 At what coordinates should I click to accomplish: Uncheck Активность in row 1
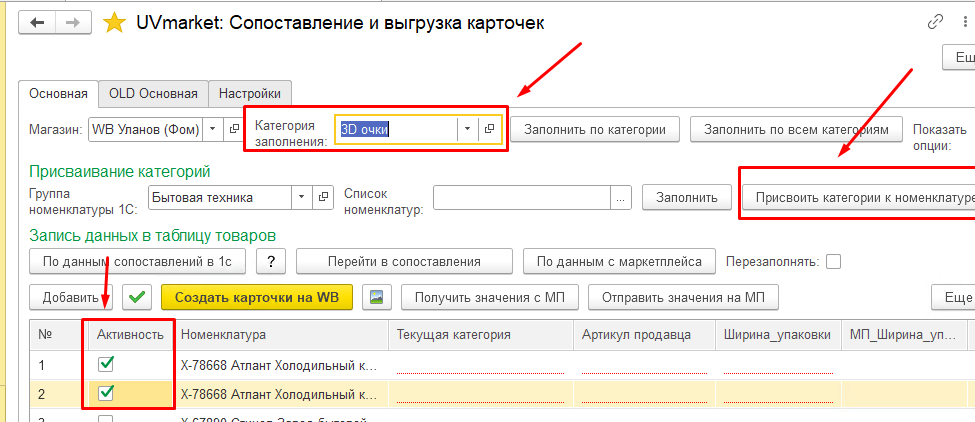pos(106,364)
